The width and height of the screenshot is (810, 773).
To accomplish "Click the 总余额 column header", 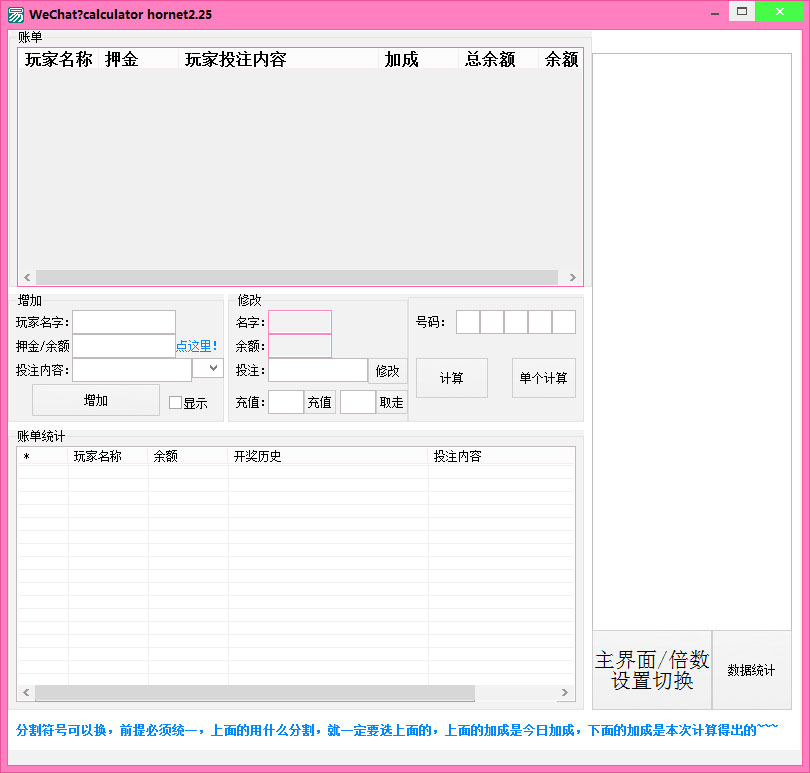I will coord(499,59).
